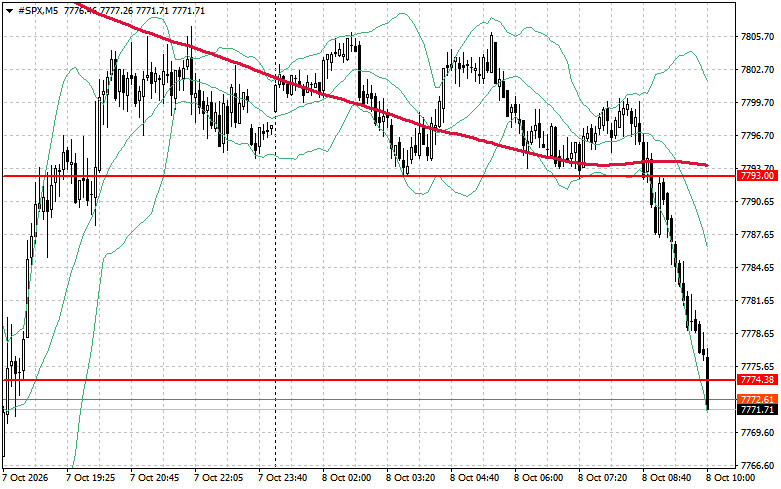Click the 7775.65 price scale value
Viewport: 781px width, 489px height.
[x=757, y=367]
